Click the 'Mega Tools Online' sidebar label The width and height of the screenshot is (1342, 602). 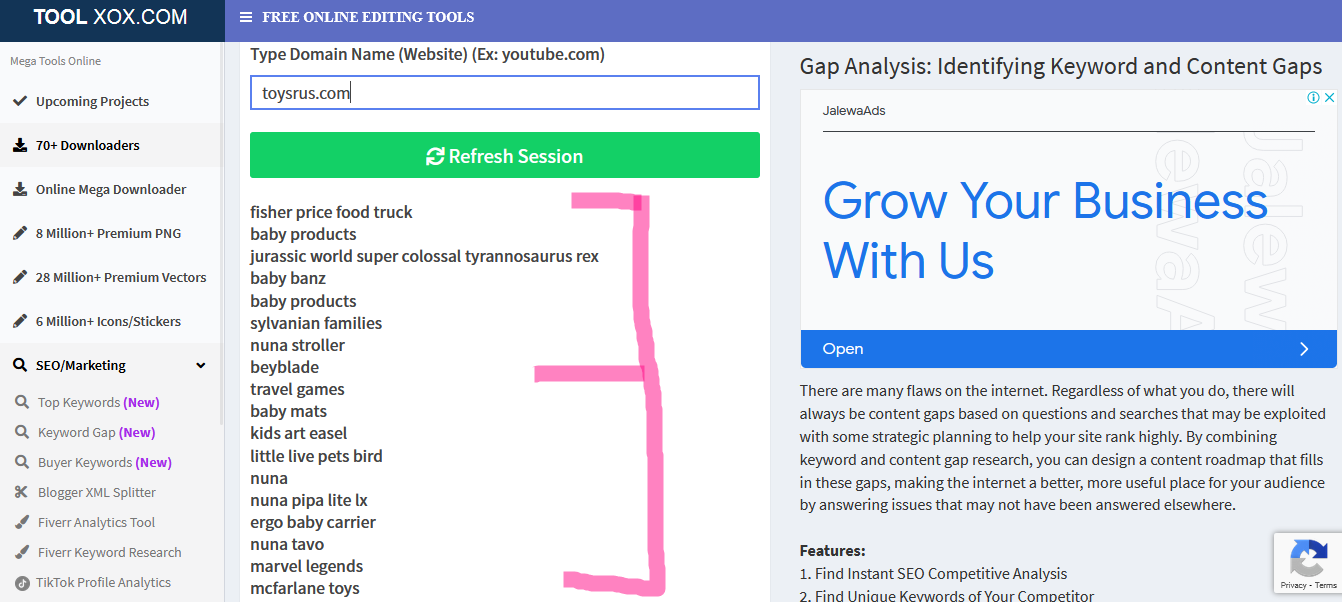(55, 61)
